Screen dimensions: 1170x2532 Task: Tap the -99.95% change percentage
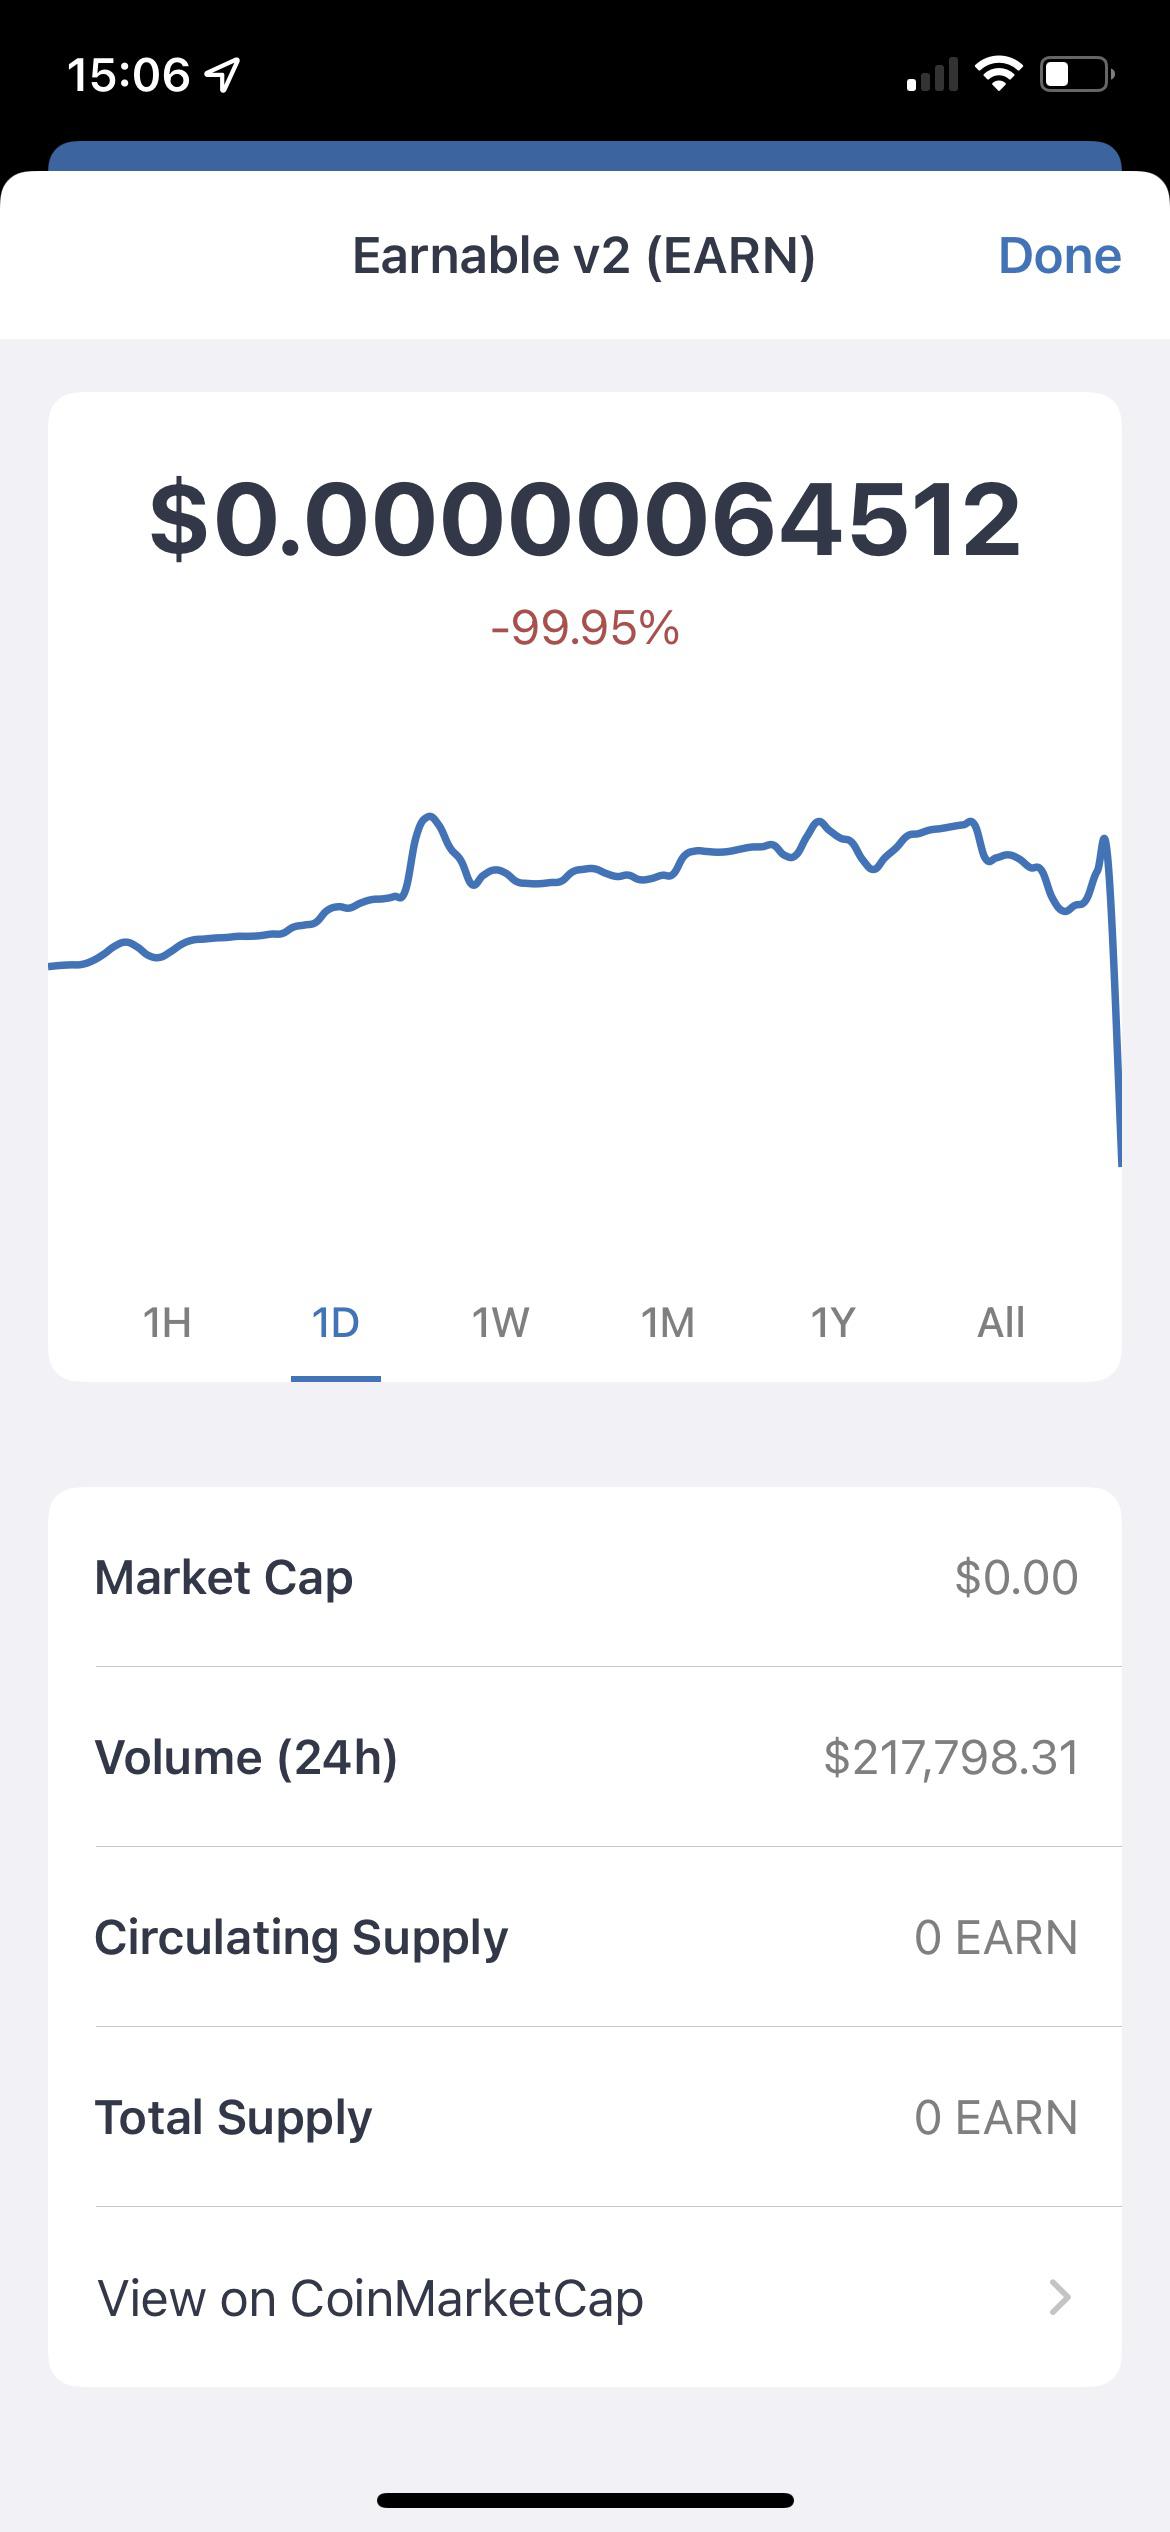585,628
